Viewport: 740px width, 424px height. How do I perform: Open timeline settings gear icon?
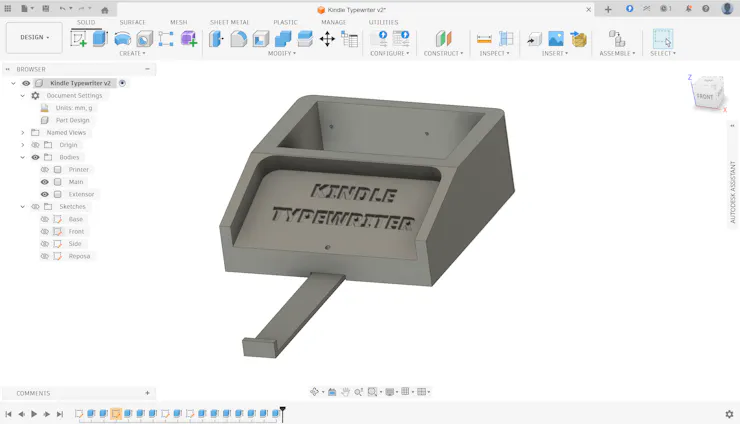pos(729,414)
